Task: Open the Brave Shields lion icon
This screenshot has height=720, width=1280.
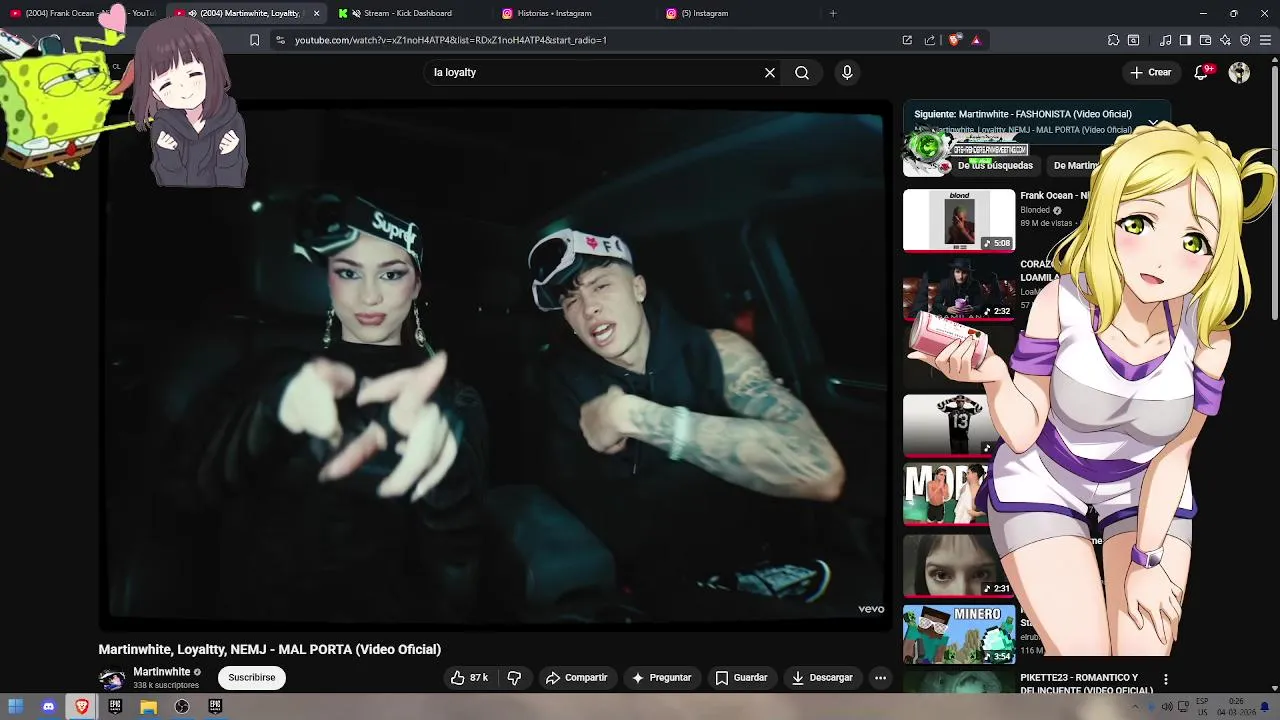Action: 955,40
